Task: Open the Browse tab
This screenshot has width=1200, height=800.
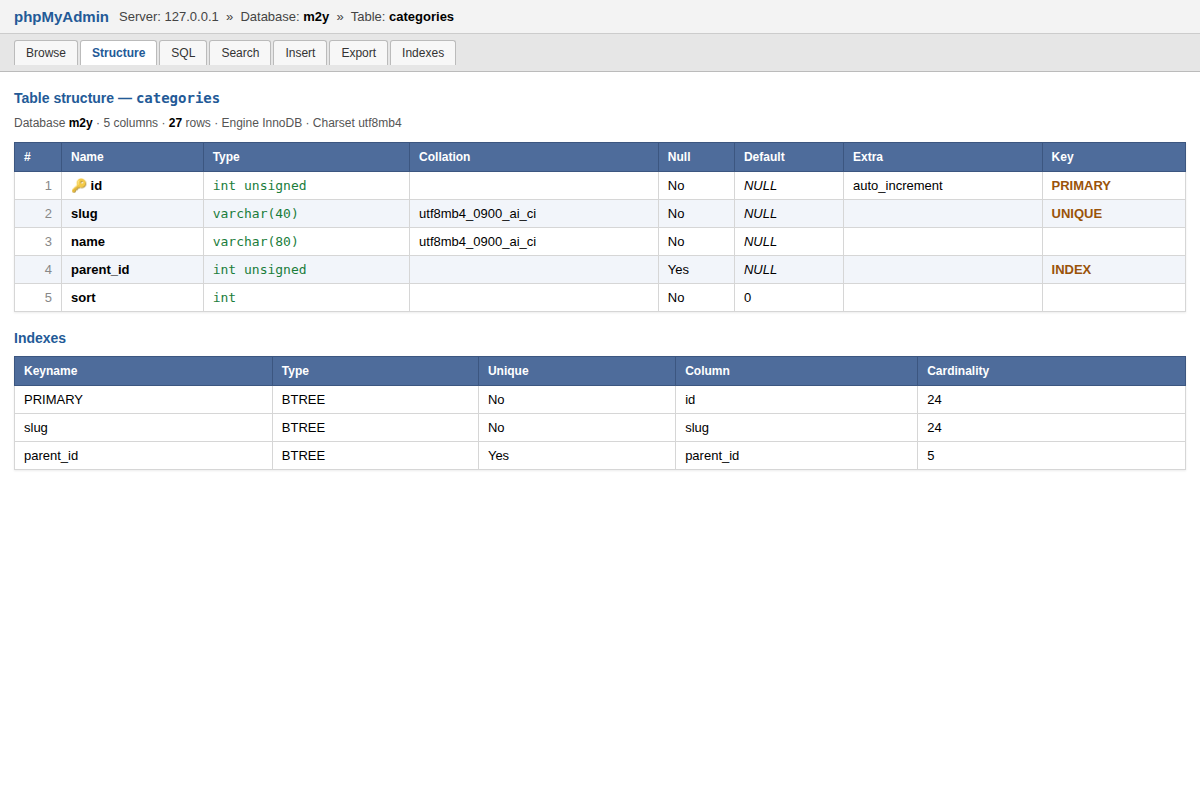Action: [x=46, y=53]
